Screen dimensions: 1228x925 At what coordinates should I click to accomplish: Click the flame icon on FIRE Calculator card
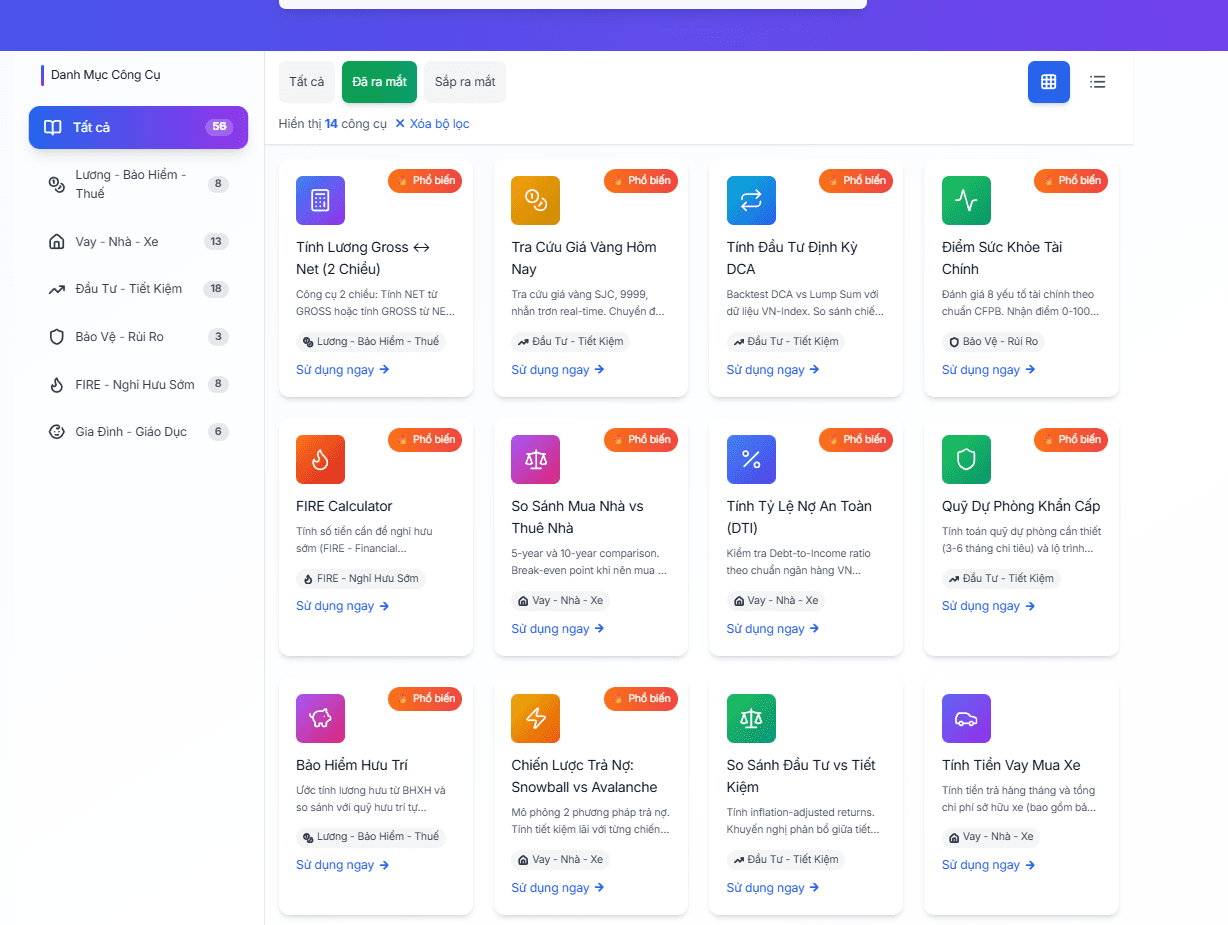pos(320,459)
